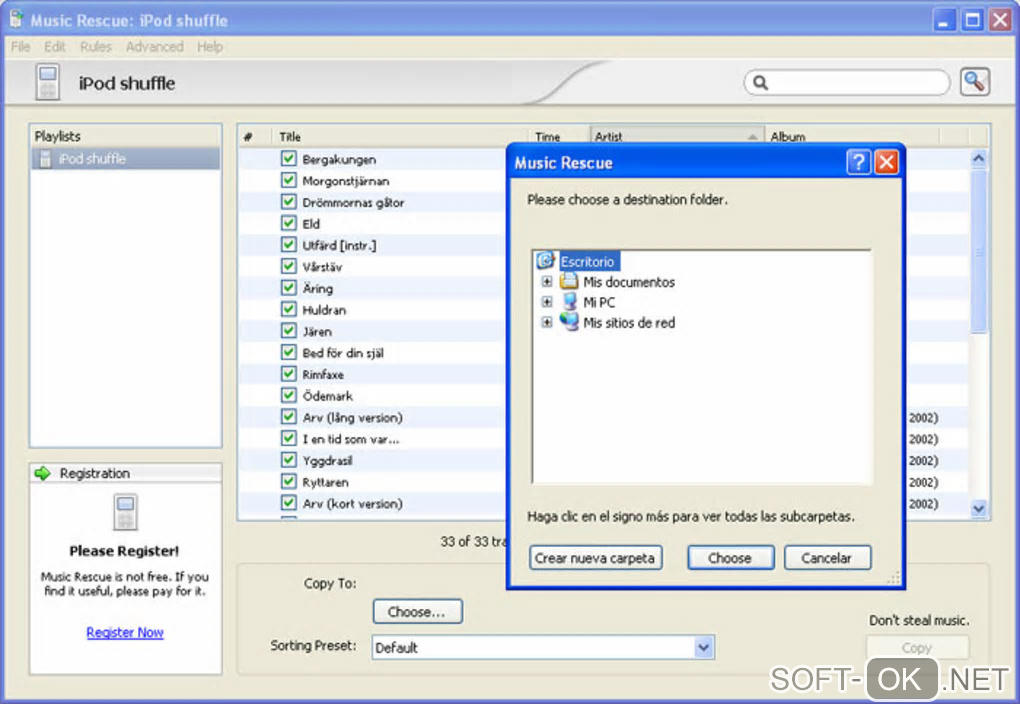Click the magnifier icon inside search field
The image size is (1020, 704).
pyautogui.click(x=760, y=83)
